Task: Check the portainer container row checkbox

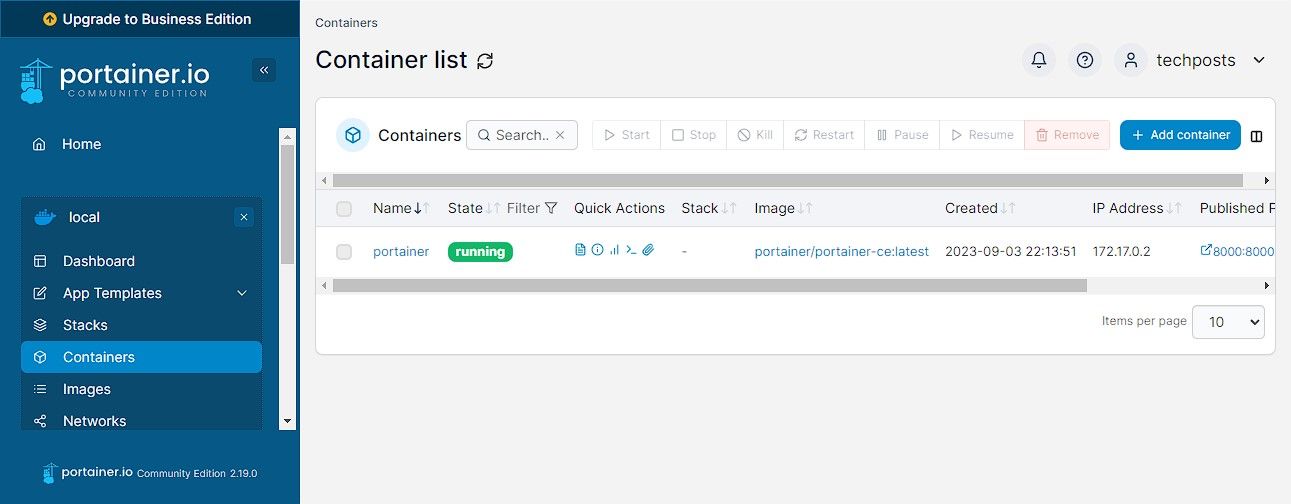Action: [x=344, y=252]
